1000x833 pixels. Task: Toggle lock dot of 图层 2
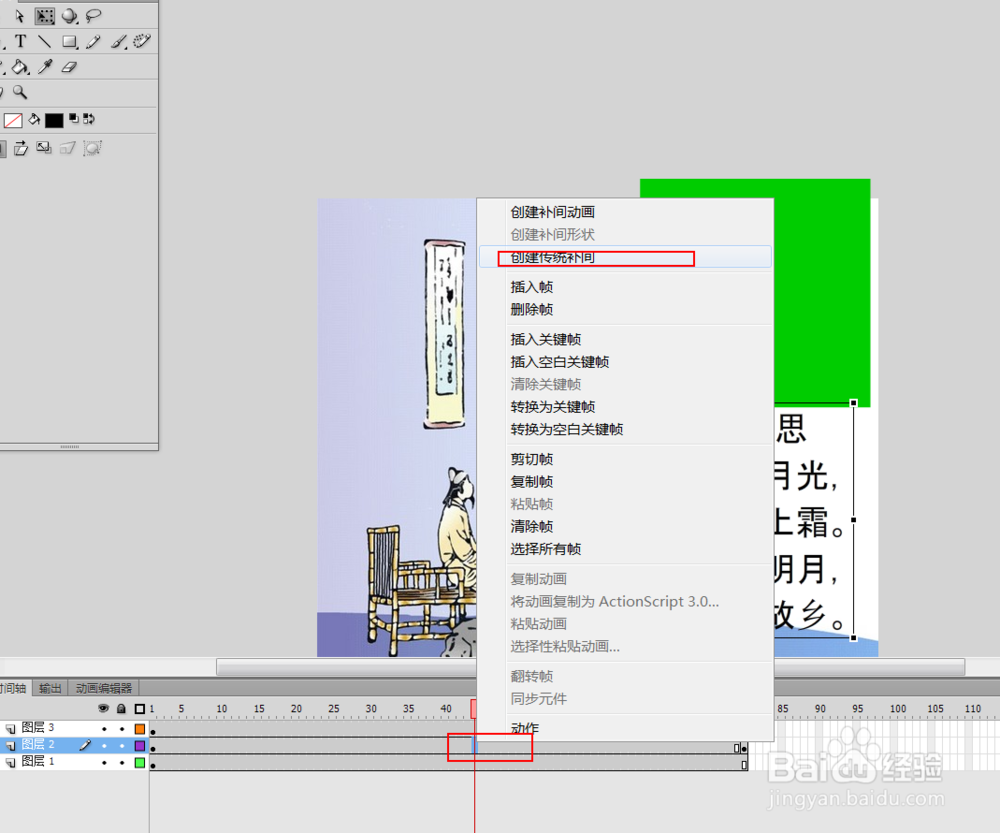click(122, 746)
